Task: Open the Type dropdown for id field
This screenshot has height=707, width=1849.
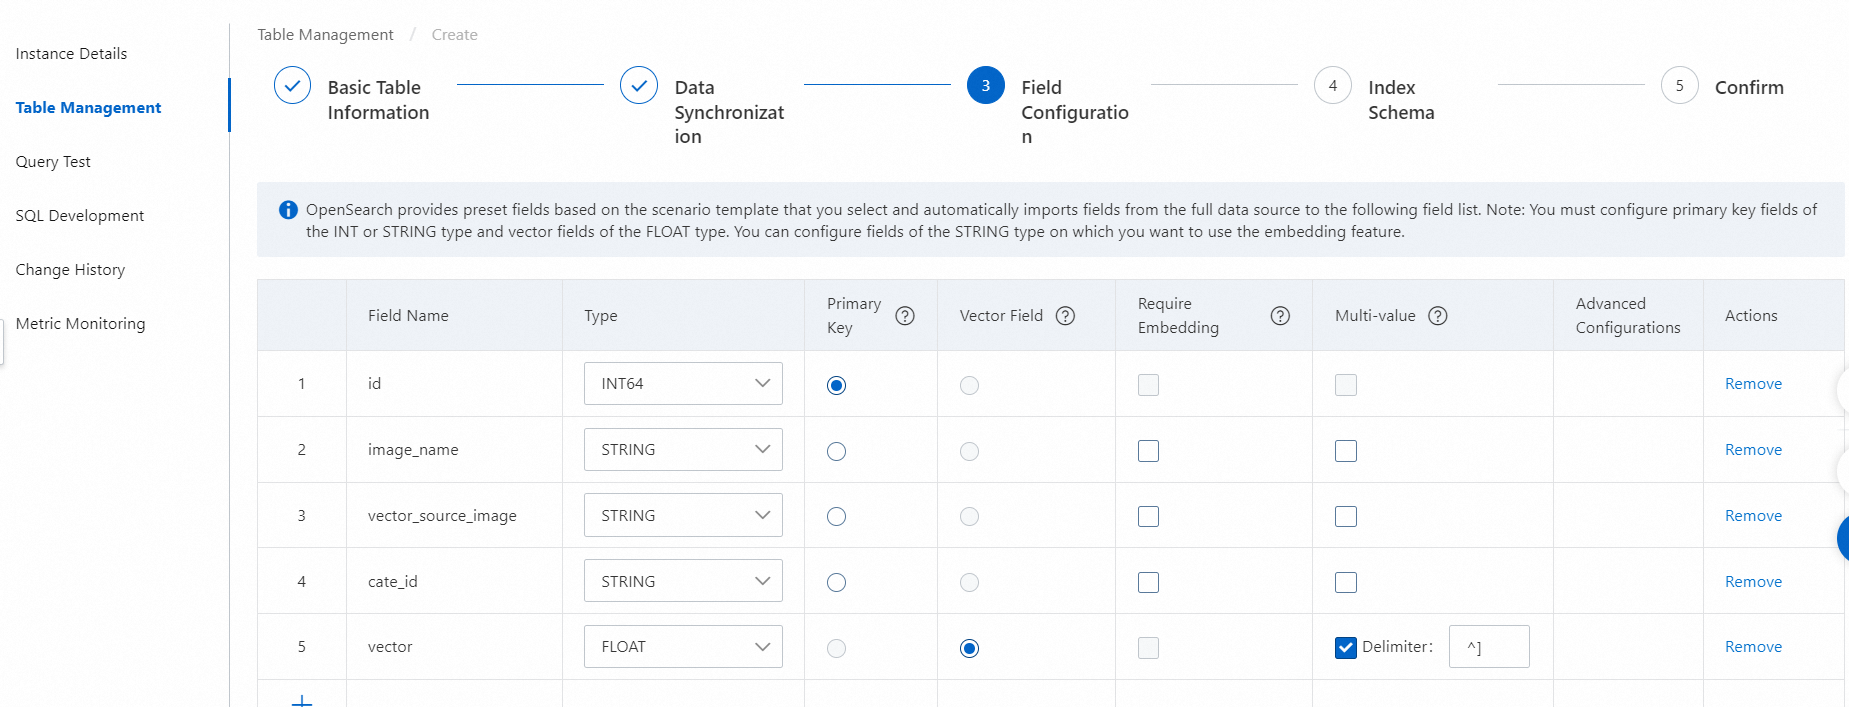Action: pos(683,384)
